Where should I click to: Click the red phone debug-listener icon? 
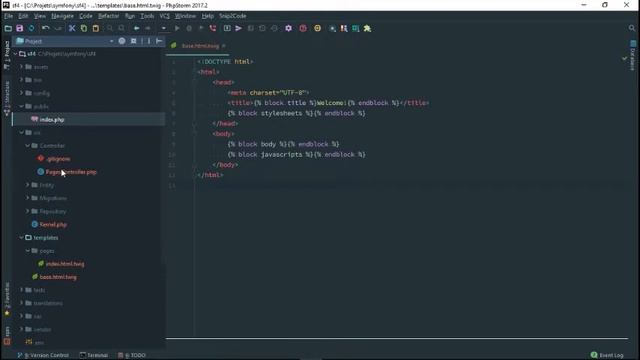213,29
